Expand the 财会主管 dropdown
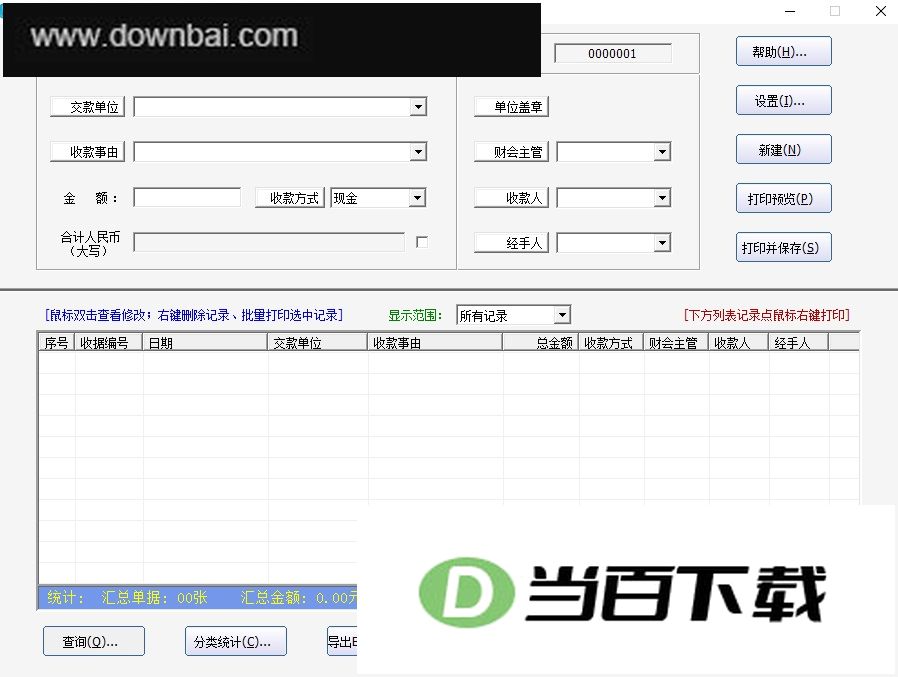This screenshot has width=898, height=677. [662, 152]
